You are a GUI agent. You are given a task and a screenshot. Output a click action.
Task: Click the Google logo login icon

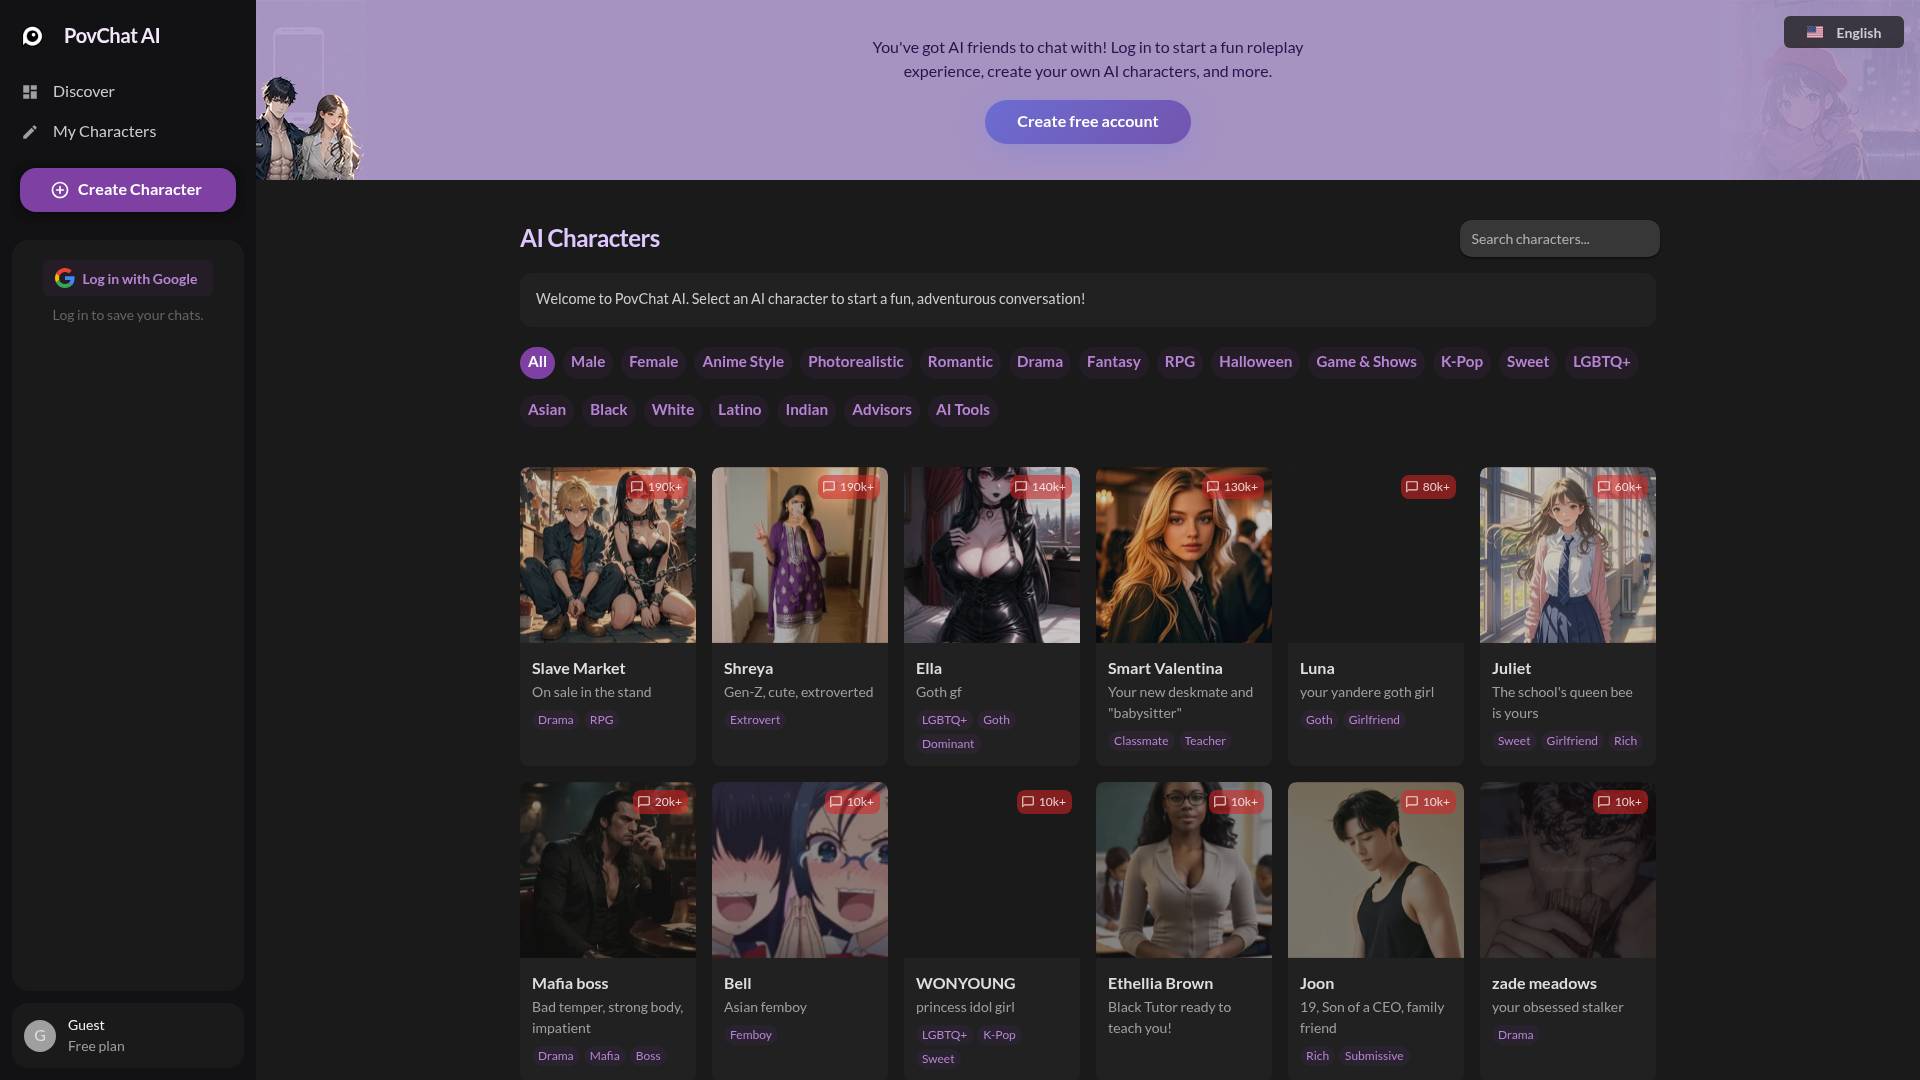(65, 278)
